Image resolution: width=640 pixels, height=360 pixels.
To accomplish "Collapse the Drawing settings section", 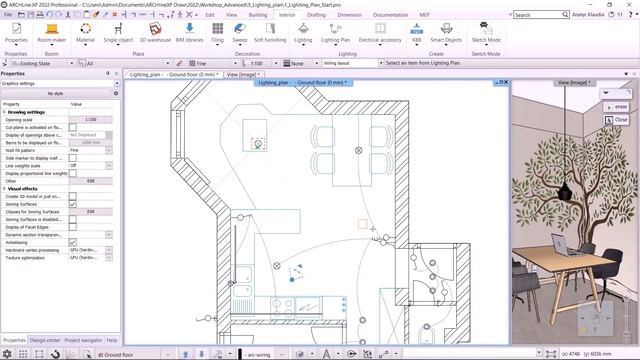I will pos(4,112).
